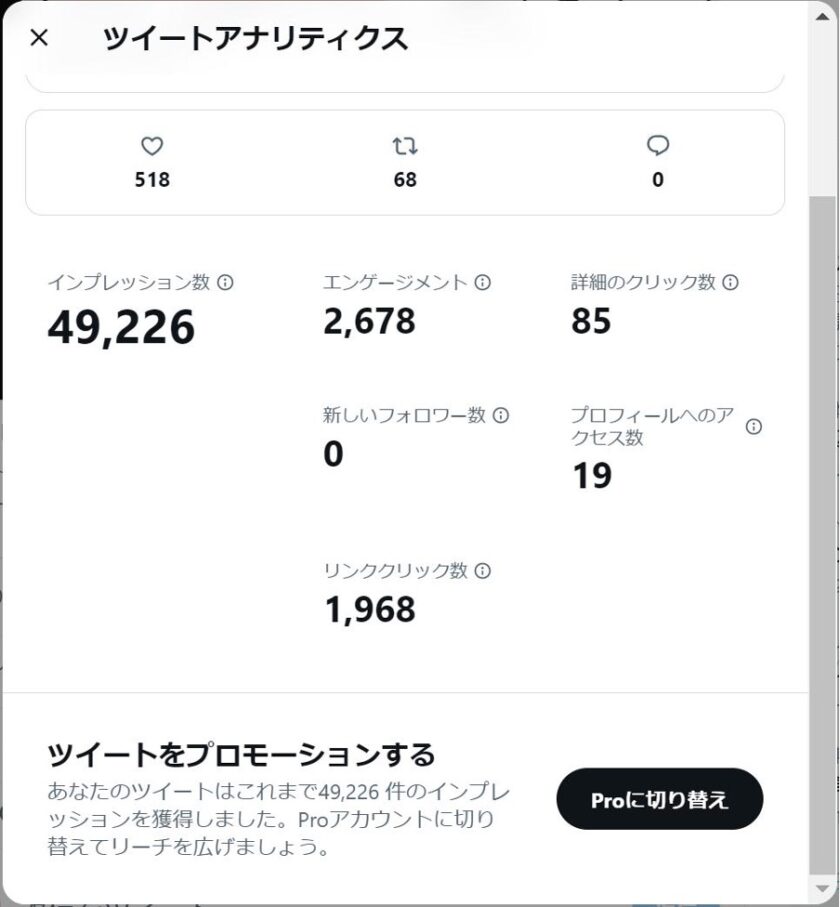
Task: Open info icon next to リンククリック数
Action: coord(482,571)
